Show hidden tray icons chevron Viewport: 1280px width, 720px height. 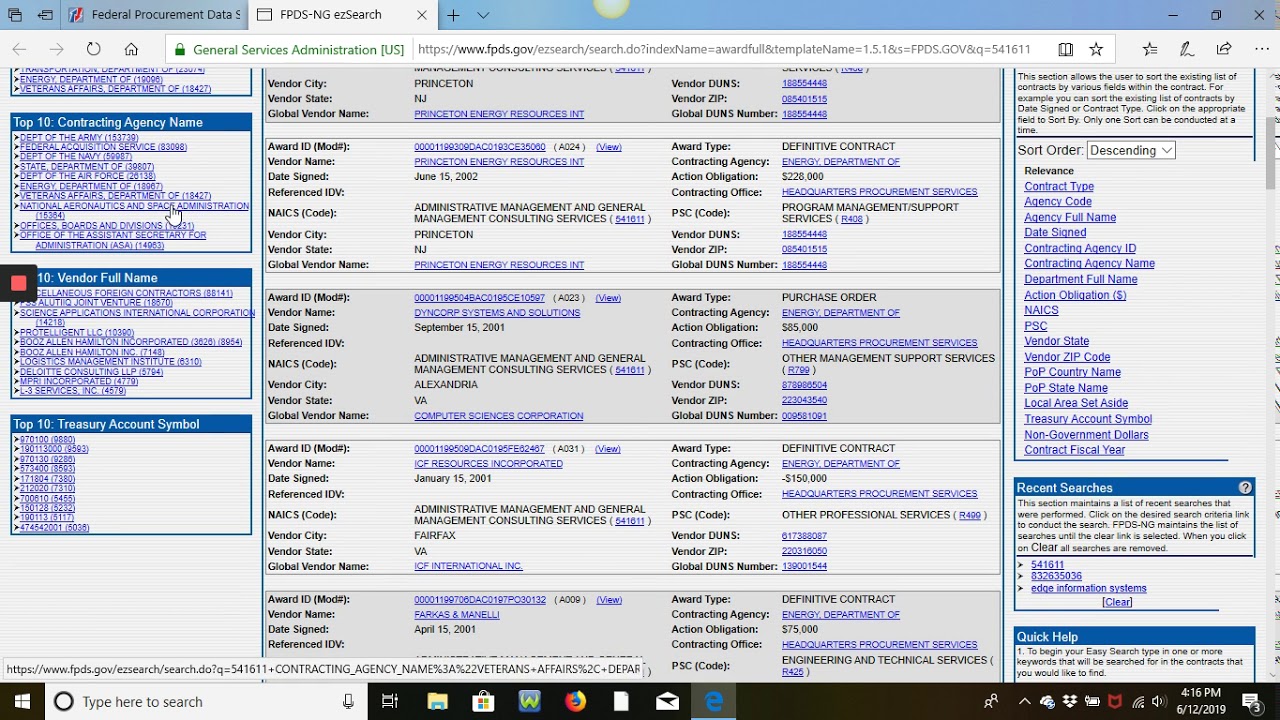click(1025, 702)
